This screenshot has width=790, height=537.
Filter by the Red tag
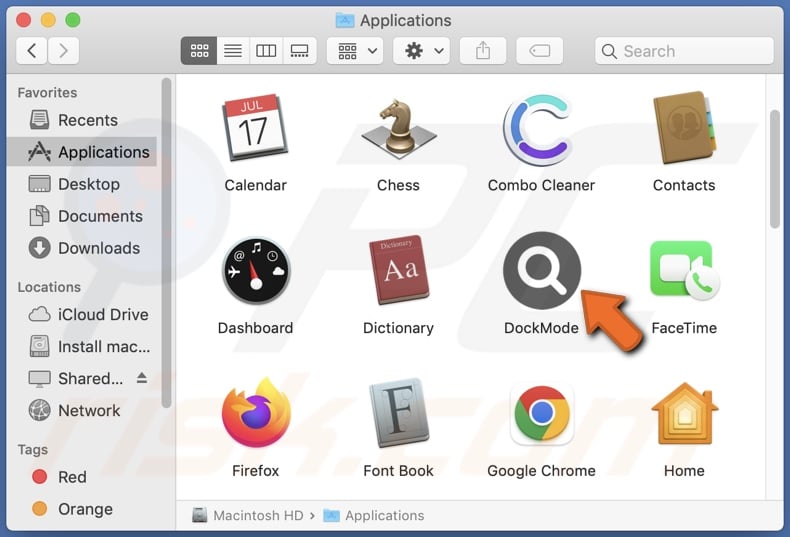(59, 477)
